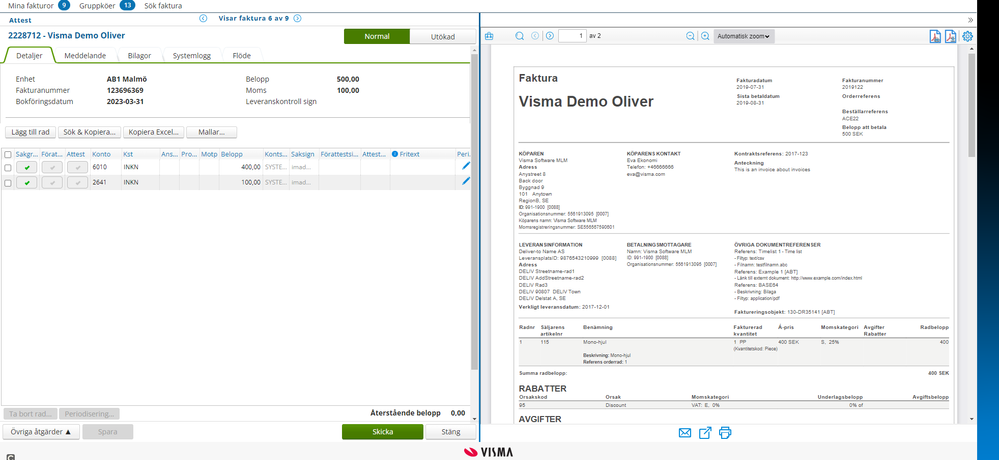Open the 'Mallar...' templates button
The height and width of the screenshot is (460, 999).
coord(212,133)
